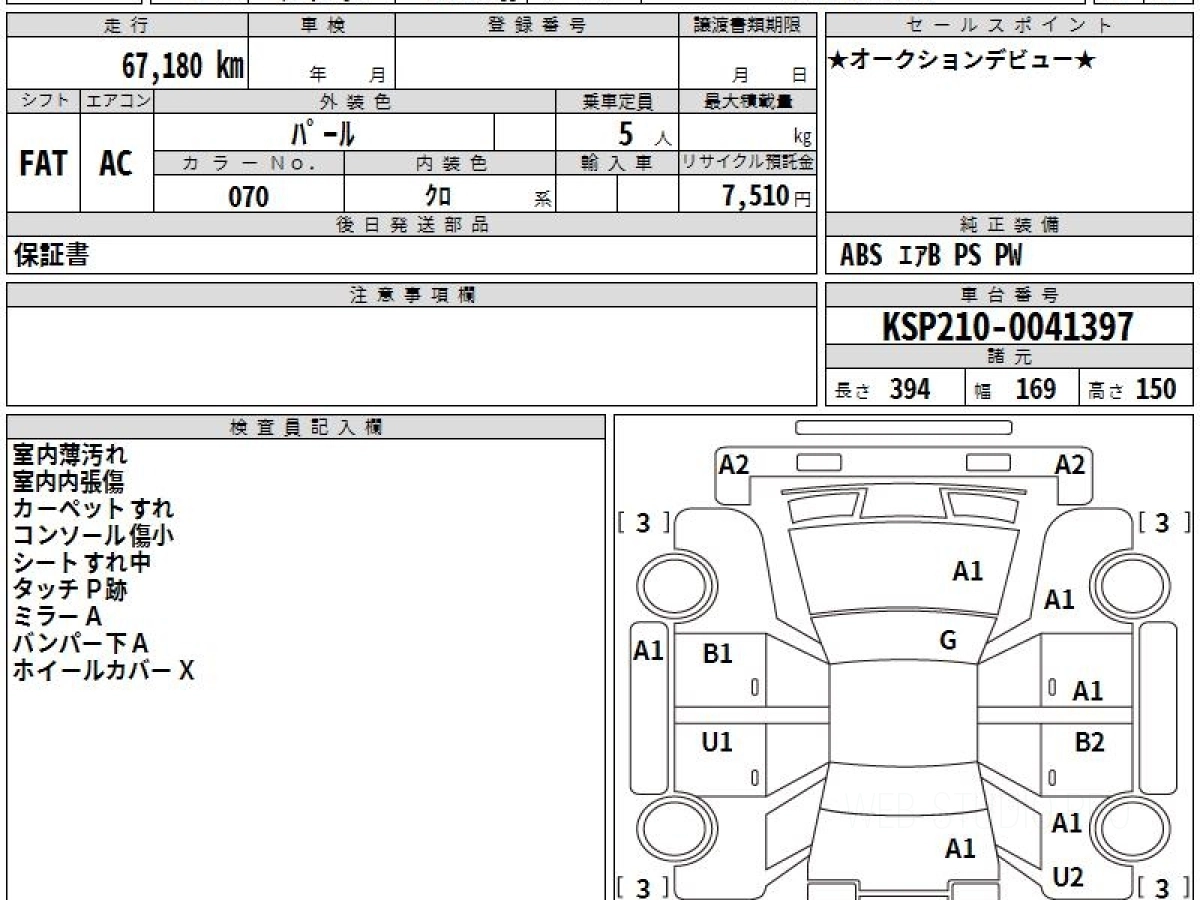Click the タッチP跡 note

coord(70,589)
